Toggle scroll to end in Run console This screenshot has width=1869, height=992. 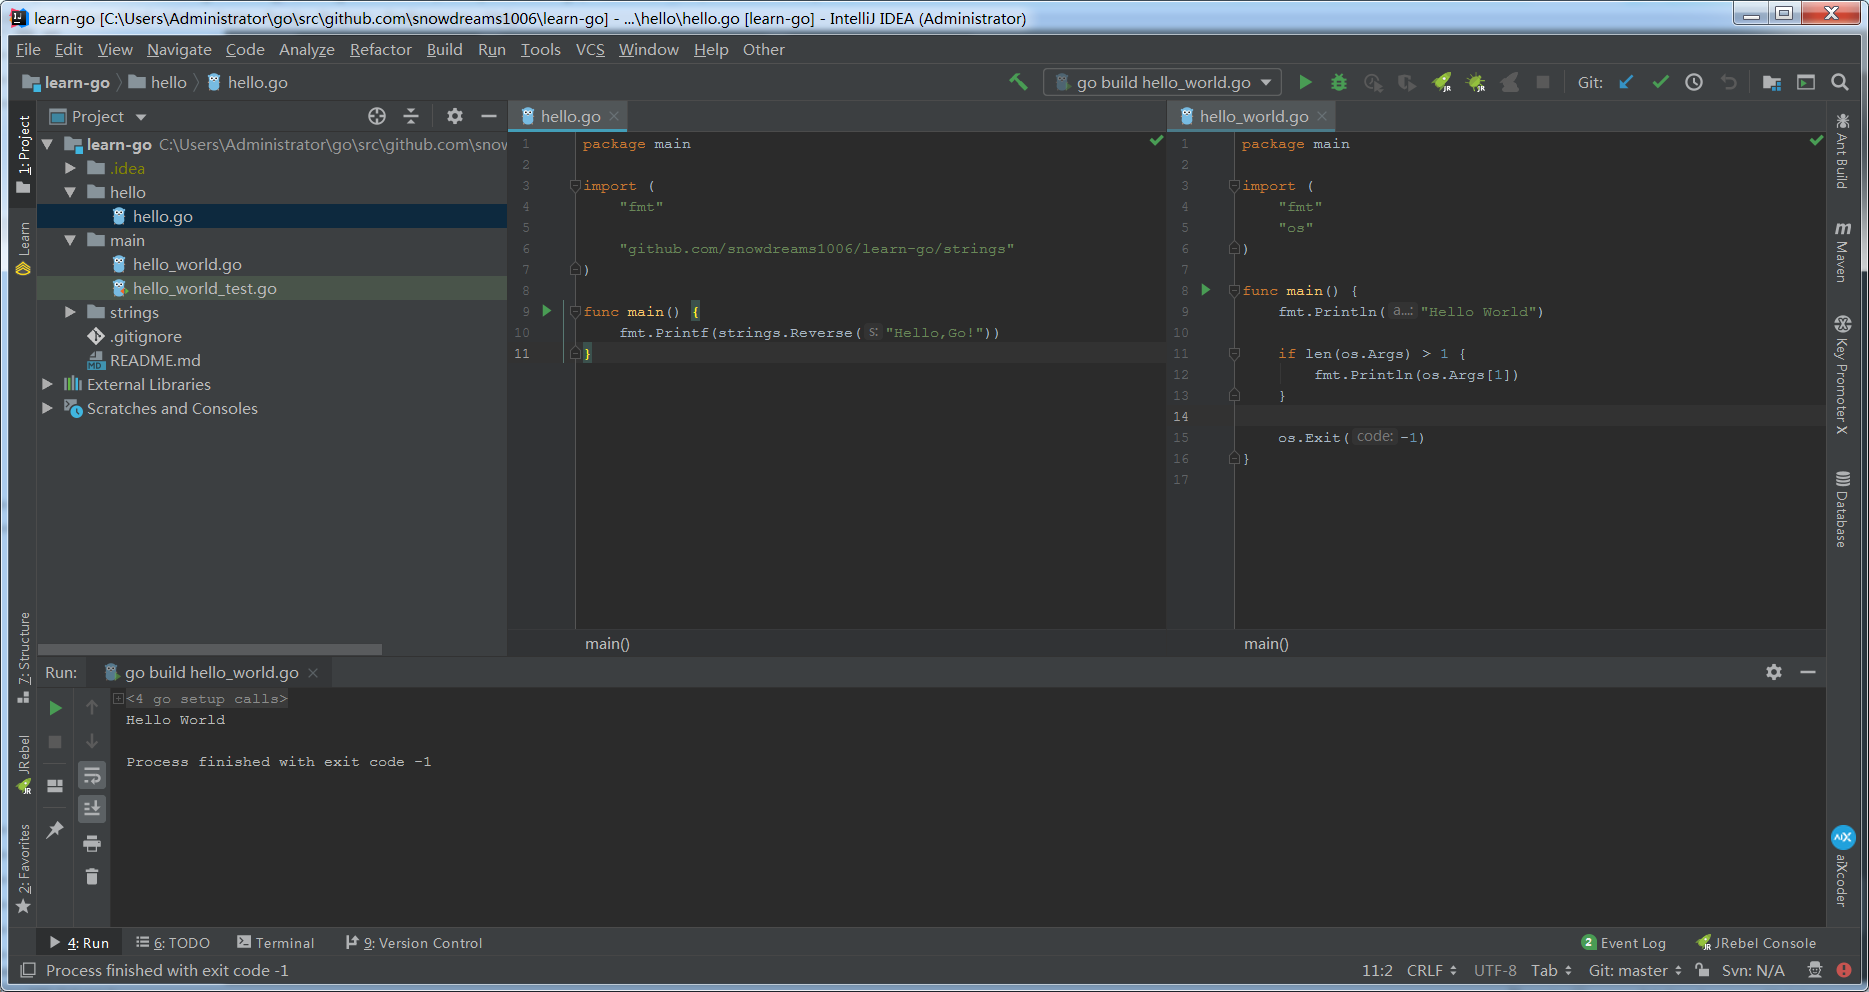click(92, 808)
